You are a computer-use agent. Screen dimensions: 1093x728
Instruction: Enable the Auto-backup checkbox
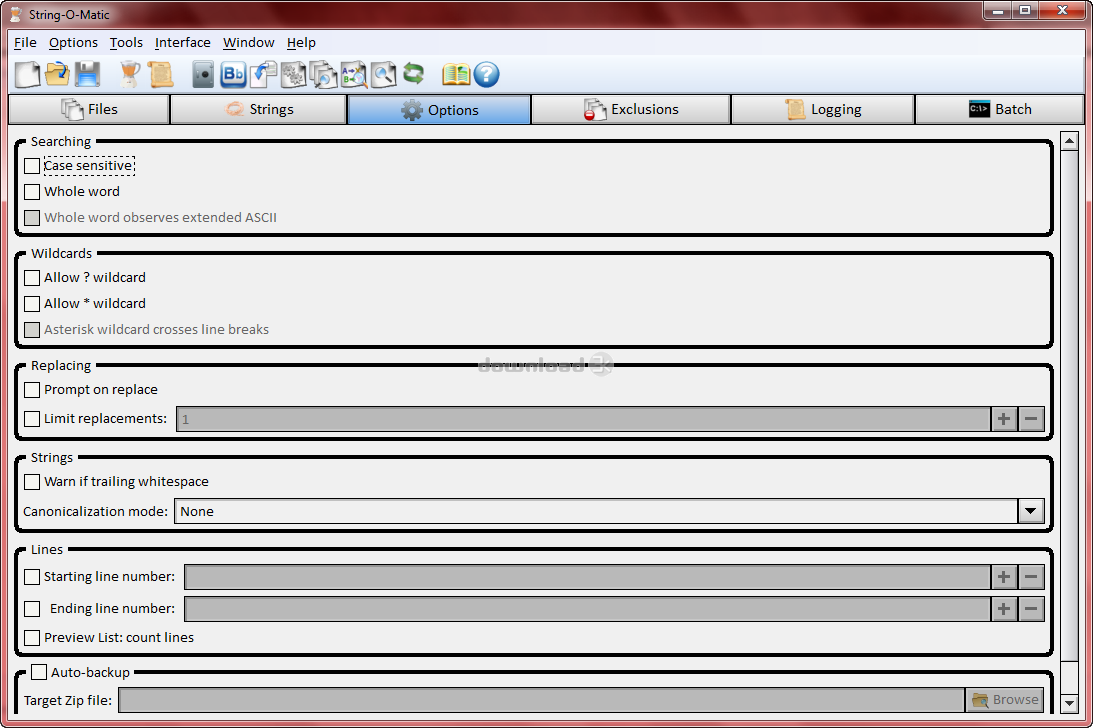coord(40,672)
